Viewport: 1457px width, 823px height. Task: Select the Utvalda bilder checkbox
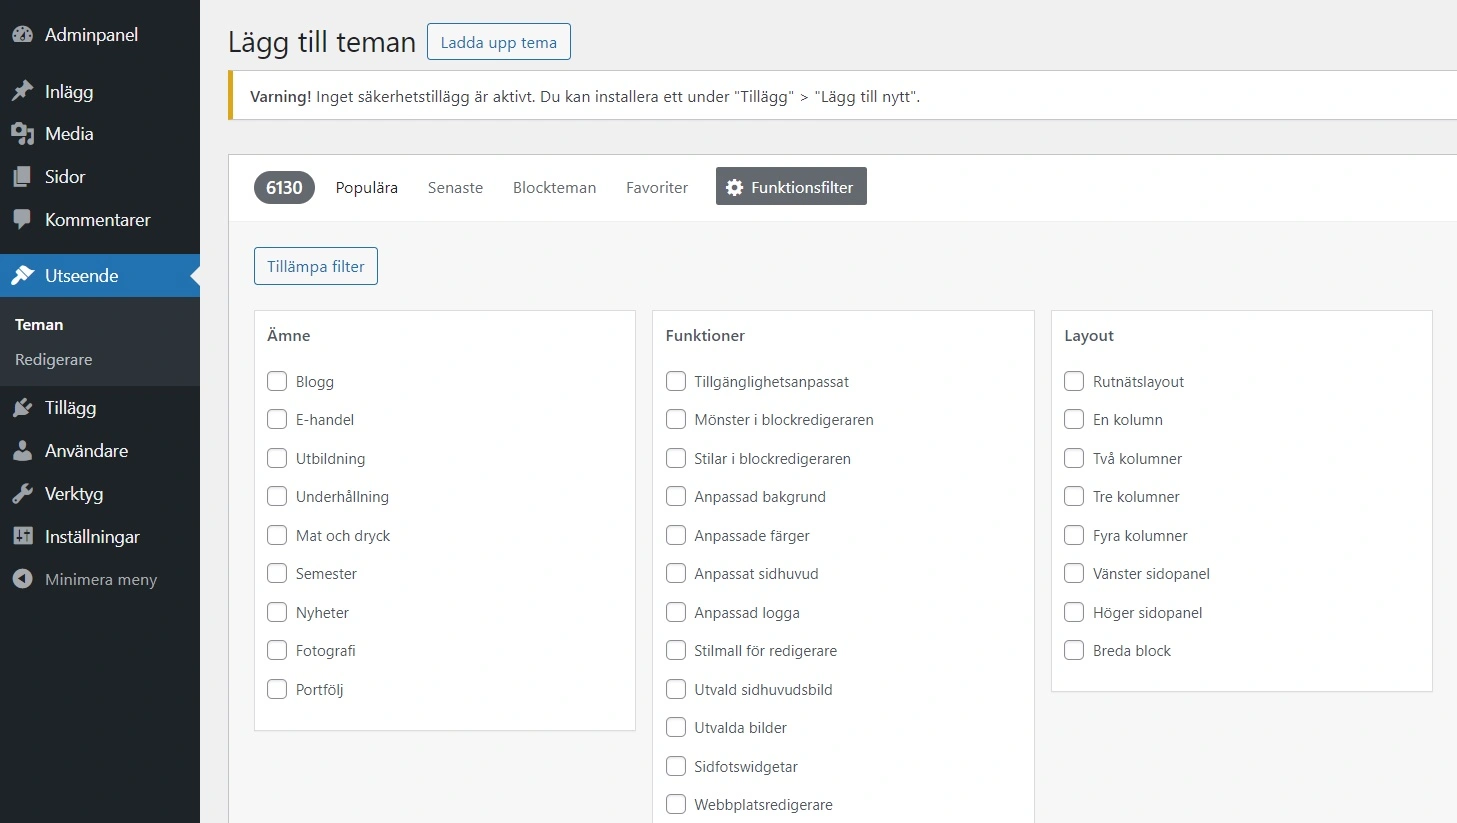point(676,727)
